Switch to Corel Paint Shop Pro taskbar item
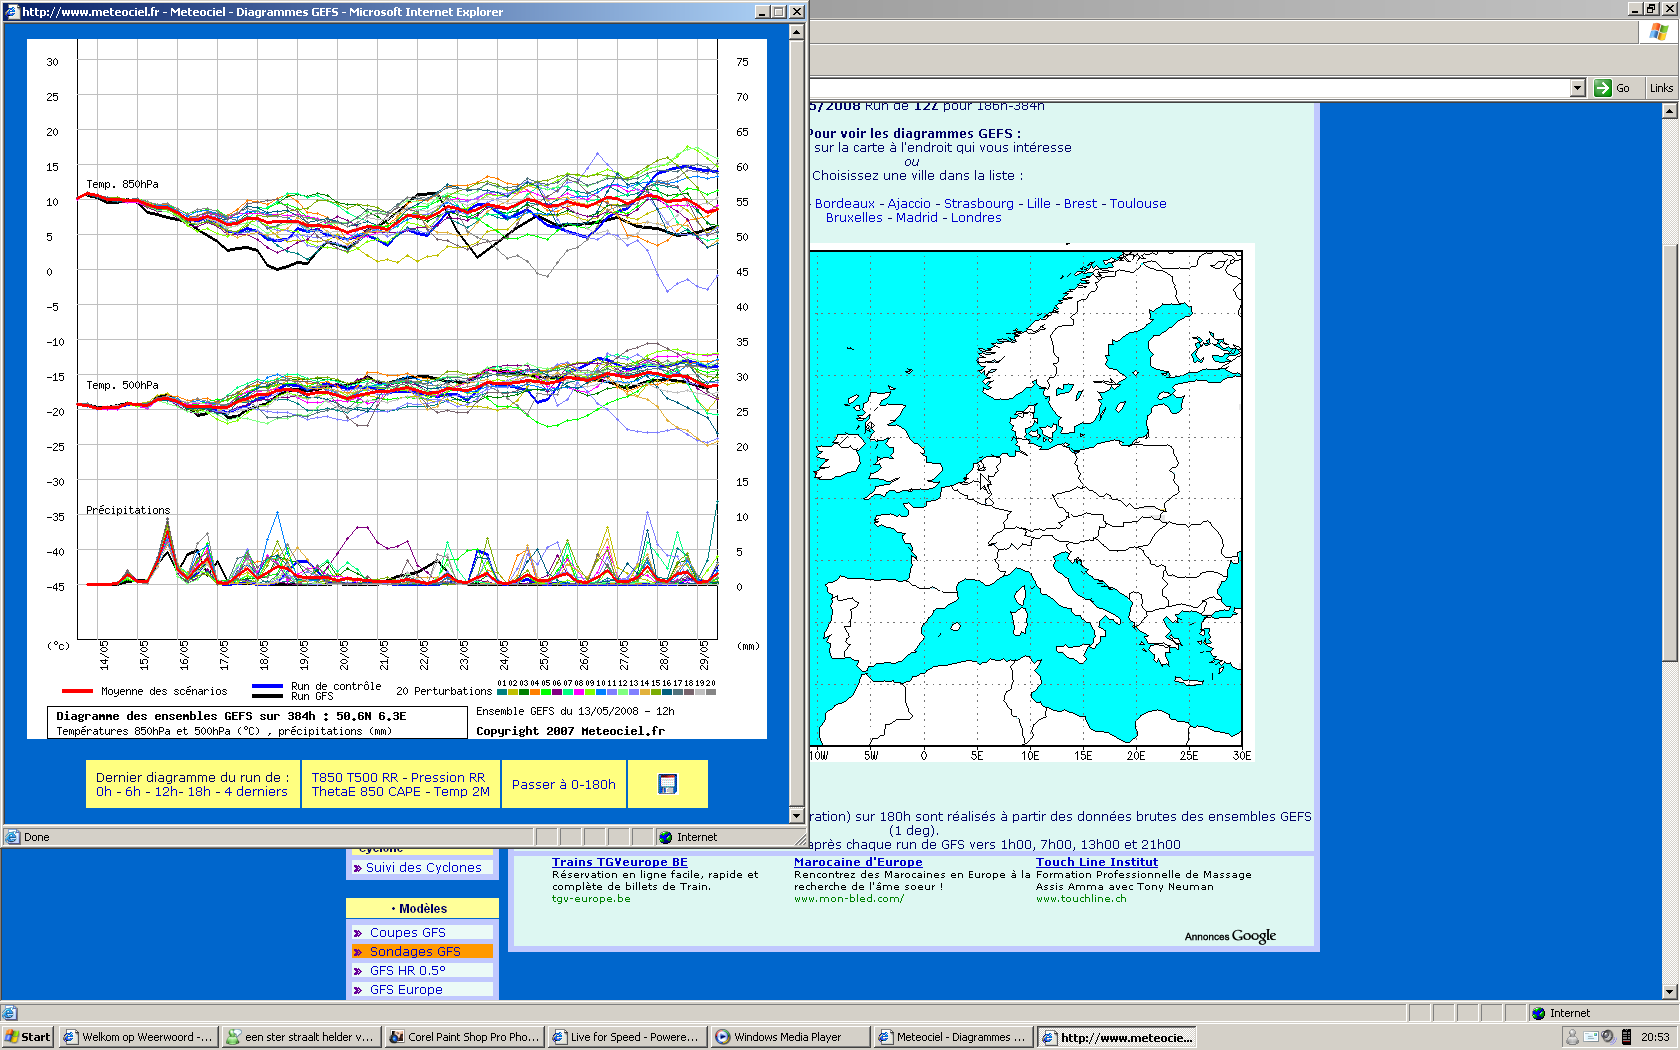The height and width of the screenshot is (1050, 1680). [464, 1037]
